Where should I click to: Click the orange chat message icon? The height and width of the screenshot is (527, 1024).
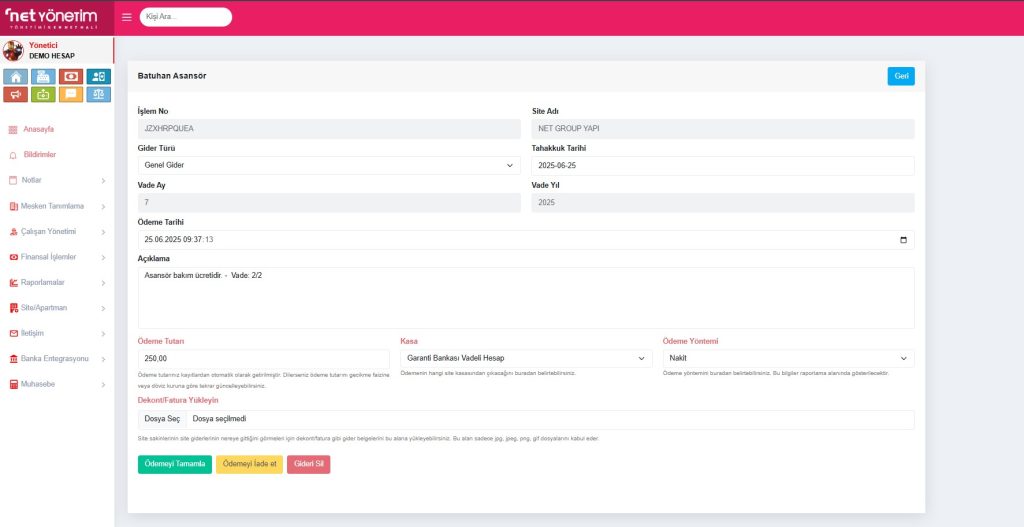pyautogui.click(x=71, y=95)
